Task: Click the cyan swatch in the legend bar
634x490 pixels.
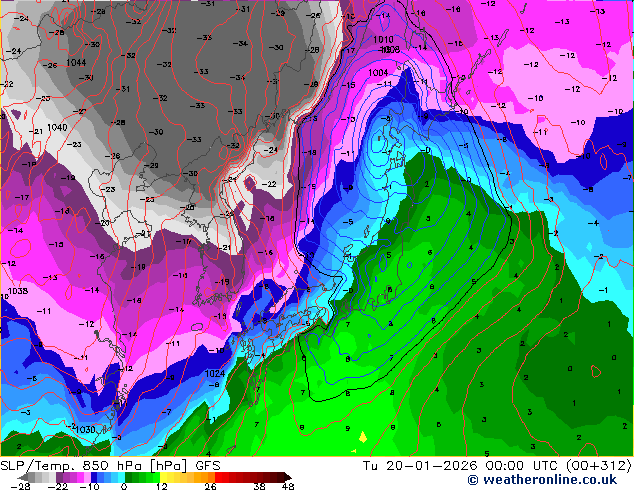Action: [x=121, y=477]
